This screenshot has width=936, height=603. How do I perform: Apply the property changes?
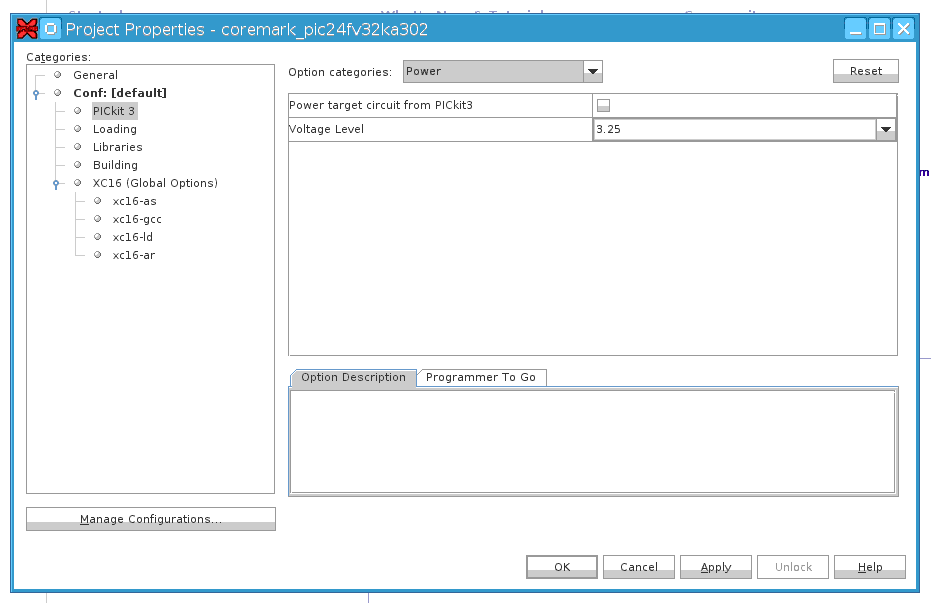(x=716, y=567)
